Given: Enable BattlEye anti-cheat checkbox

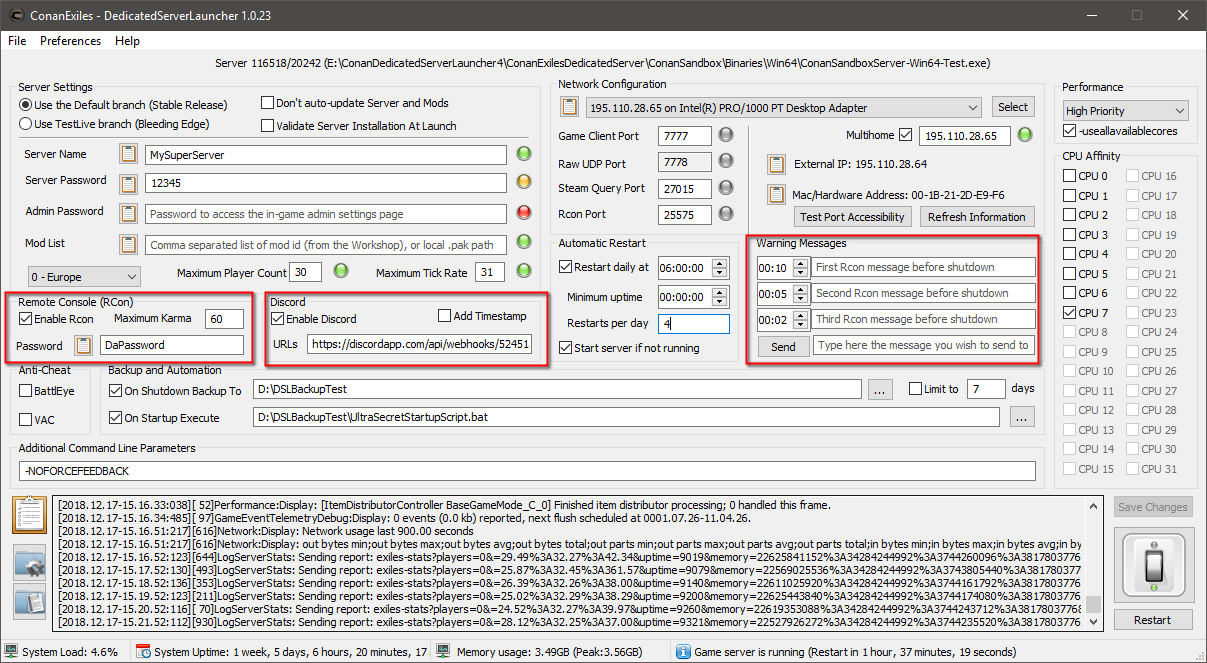Looking at the screenshot, I should [x=26, y=391].
